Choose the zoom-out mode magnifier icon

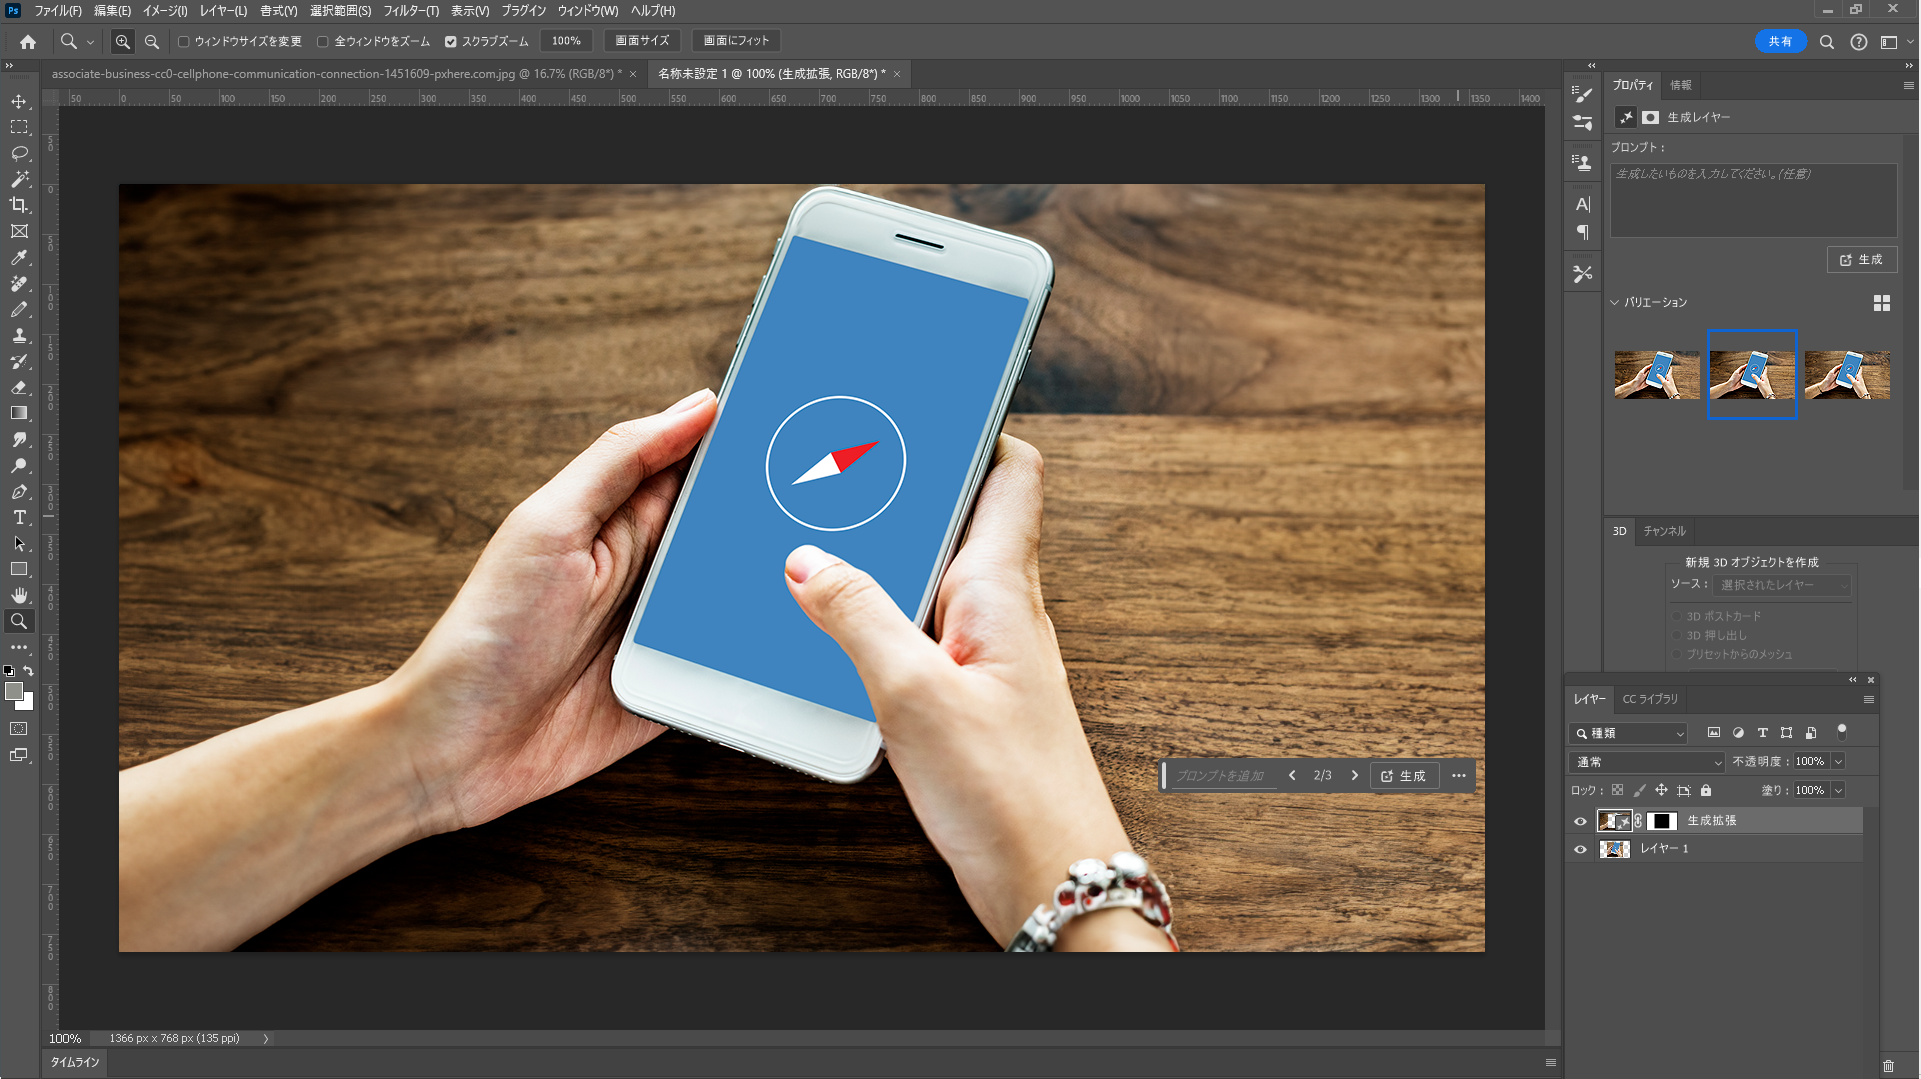tap(152, 41)
